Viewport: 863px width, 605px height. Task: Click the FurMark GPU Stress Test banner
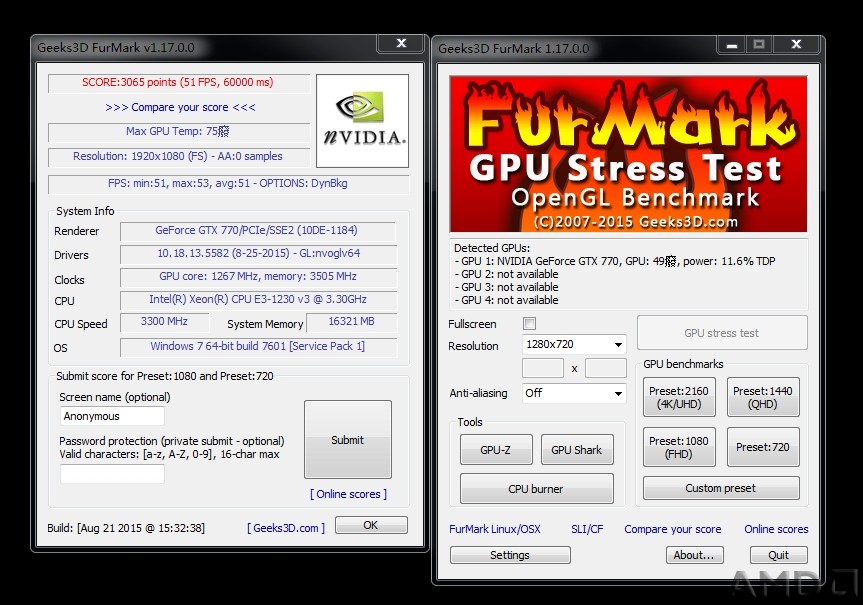[x=628, y=154]
